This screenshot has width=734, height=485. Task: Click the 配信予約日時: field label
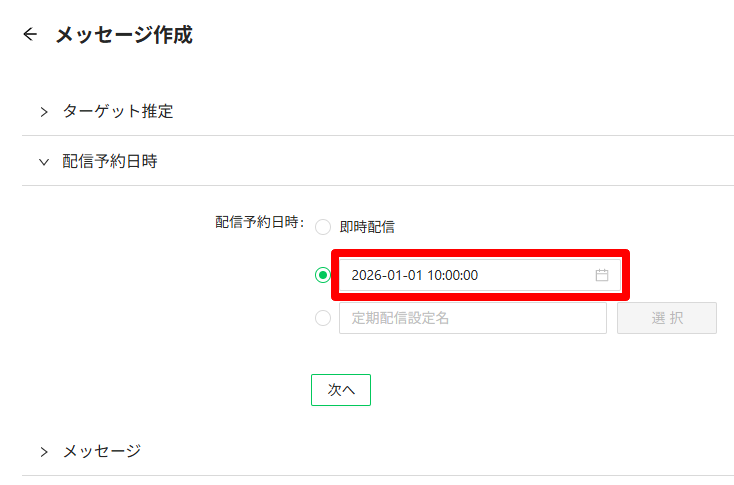(x=259, y=222)
